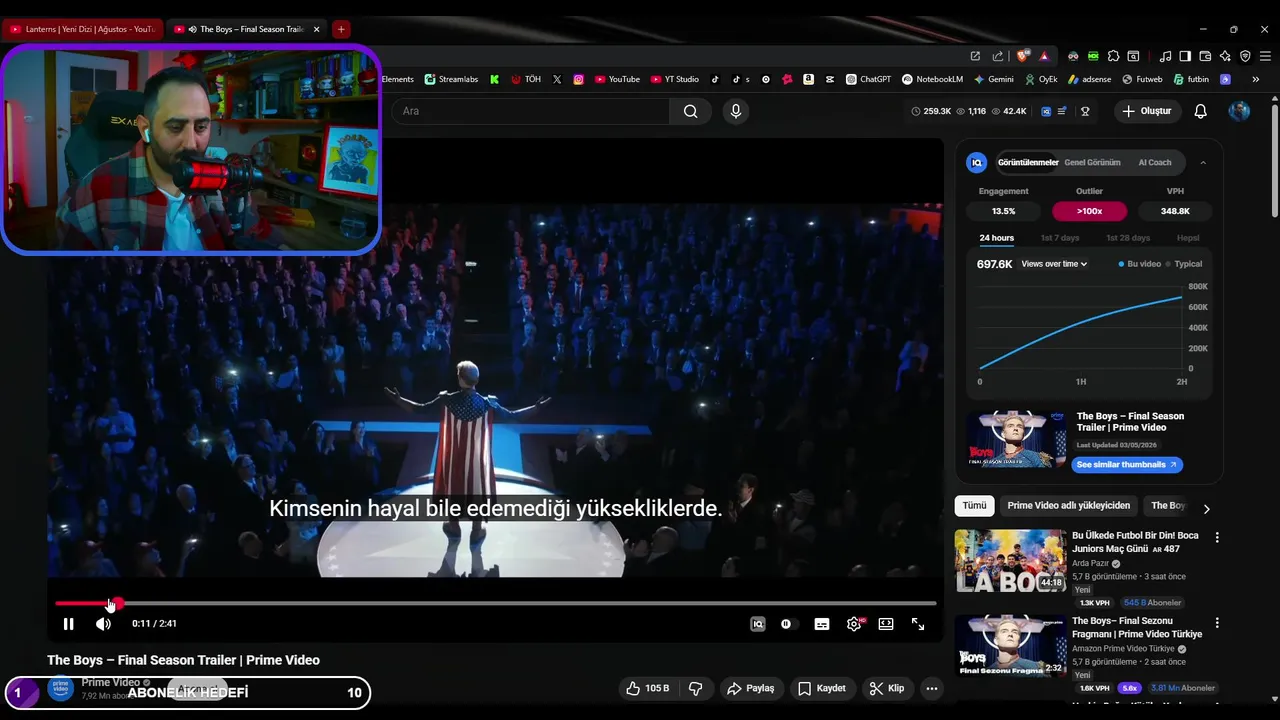The image size is (1280, 720).
Task: Click See similar thumbnails link
Action: tap(1127, 465)
